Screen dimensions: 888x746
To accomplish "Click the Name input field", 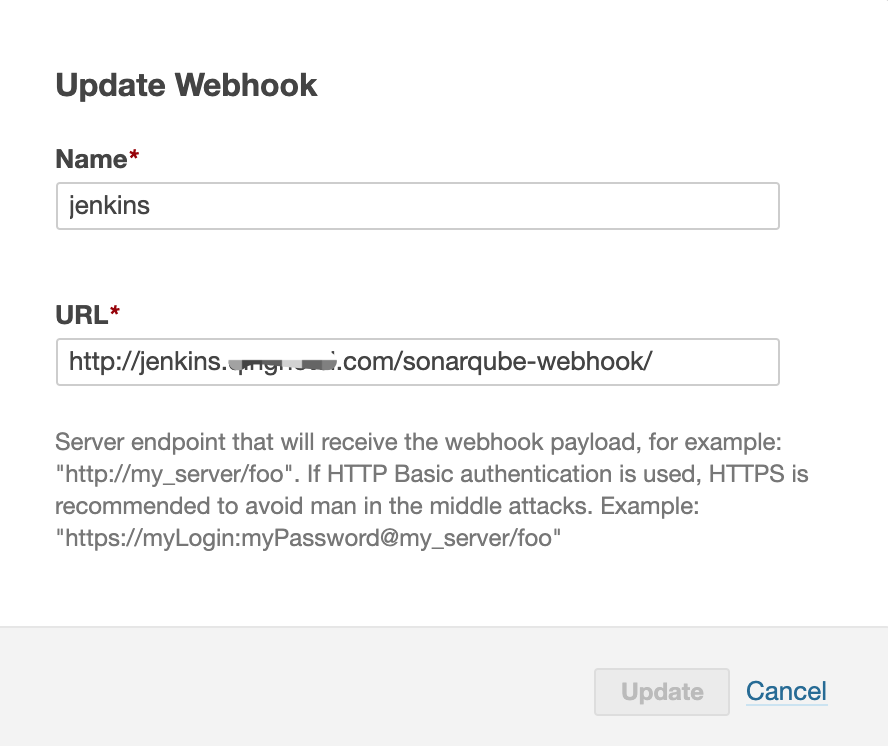I will coord(417,206).
